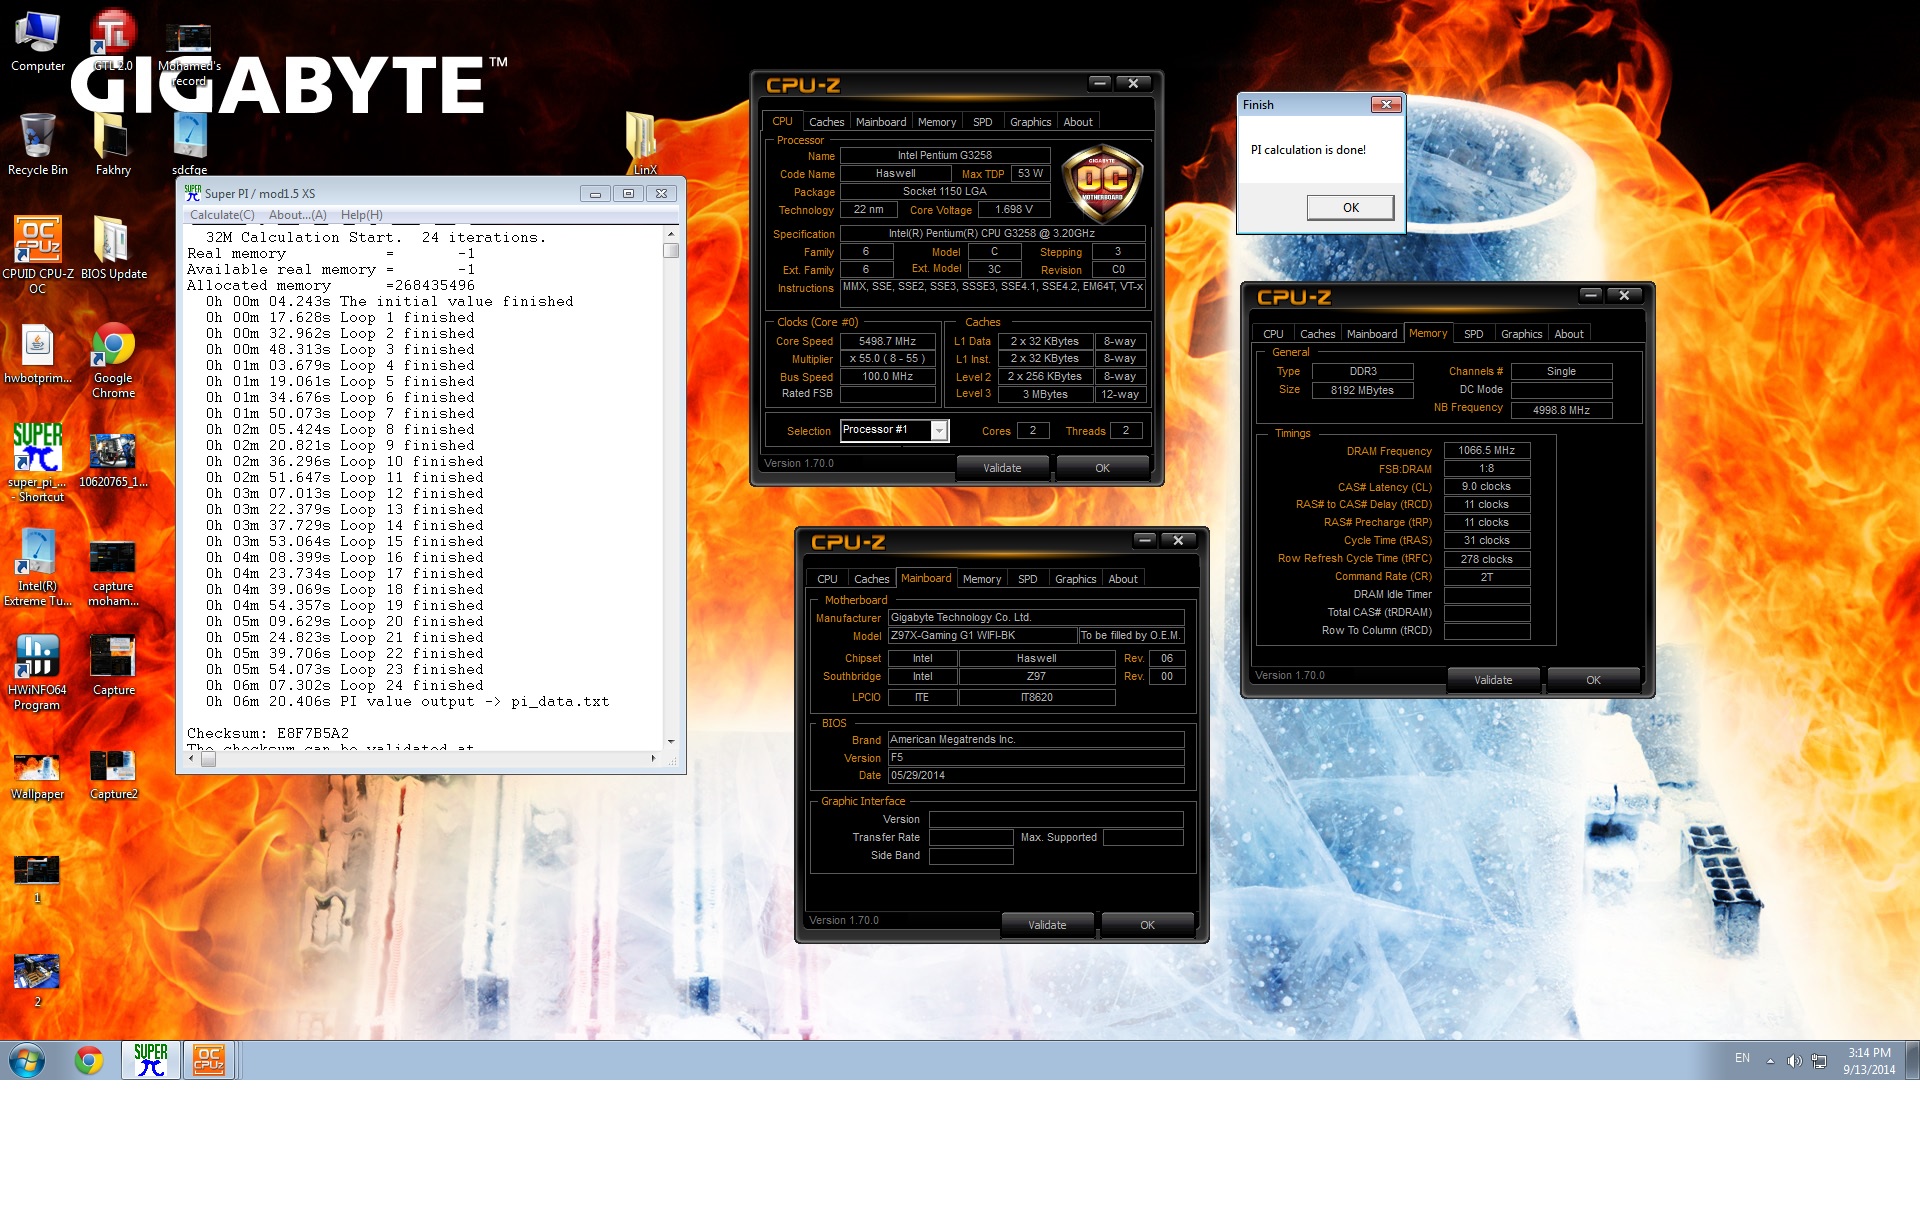Open Chrome from the taskbar
Viewport: 1920px width, 1224px height.
89,1060
